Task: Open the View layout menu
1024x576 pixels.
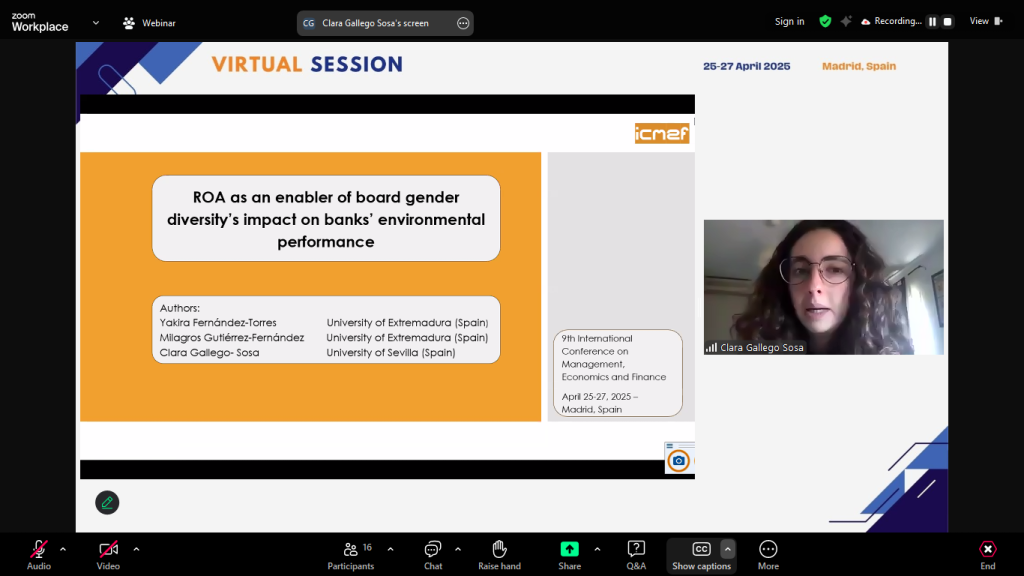Action: tap(984, 21)
